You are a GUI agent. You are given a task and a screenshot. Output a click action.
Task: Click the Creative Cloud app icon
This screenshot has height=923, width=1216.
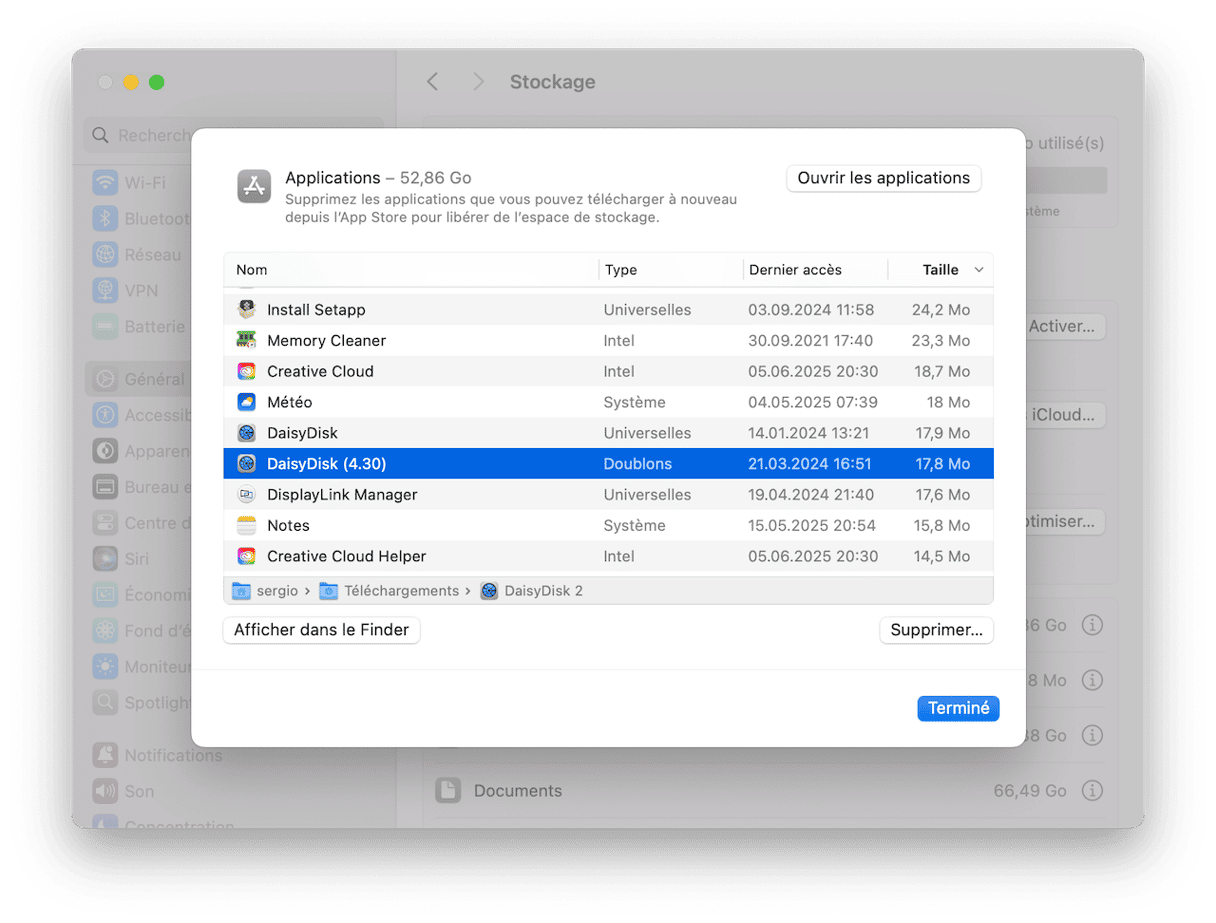(246, 371)
